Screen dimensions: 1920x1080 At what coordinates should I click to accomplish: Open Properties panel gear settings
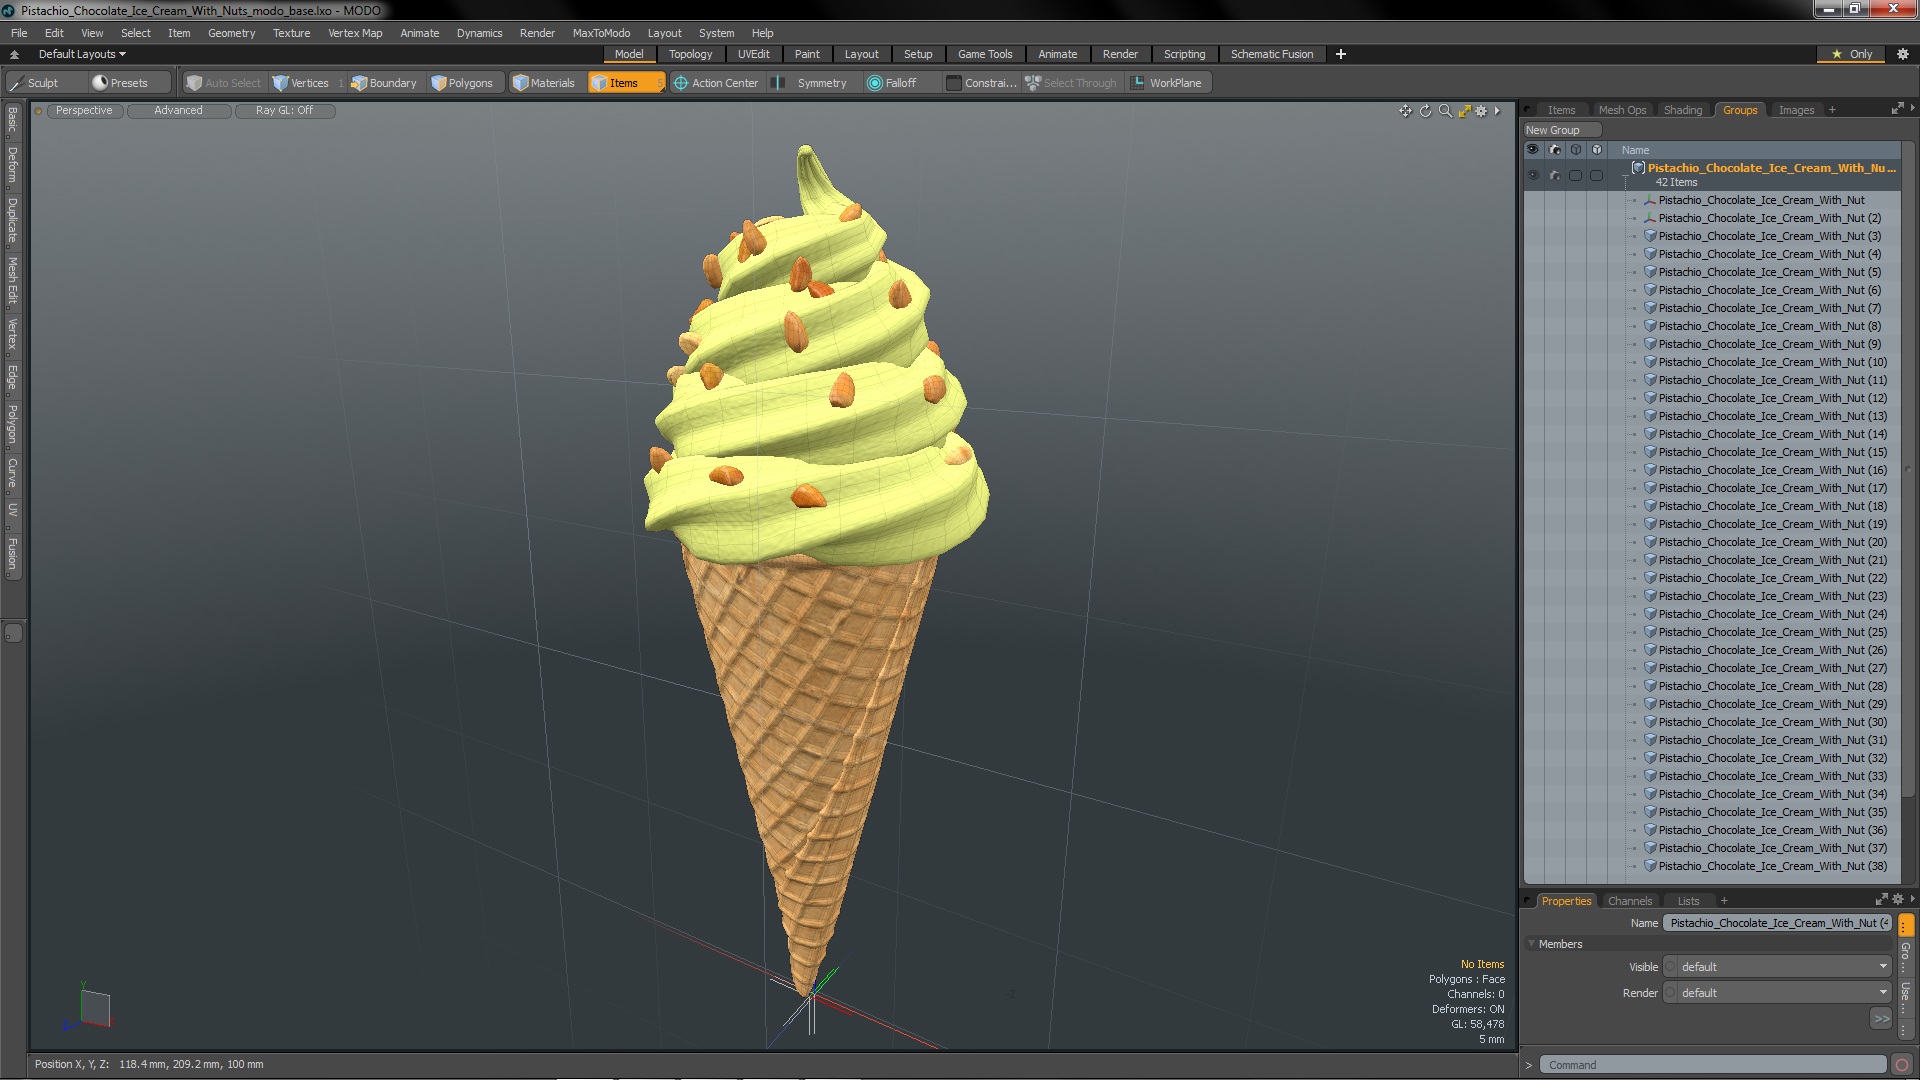[1898, 899]
